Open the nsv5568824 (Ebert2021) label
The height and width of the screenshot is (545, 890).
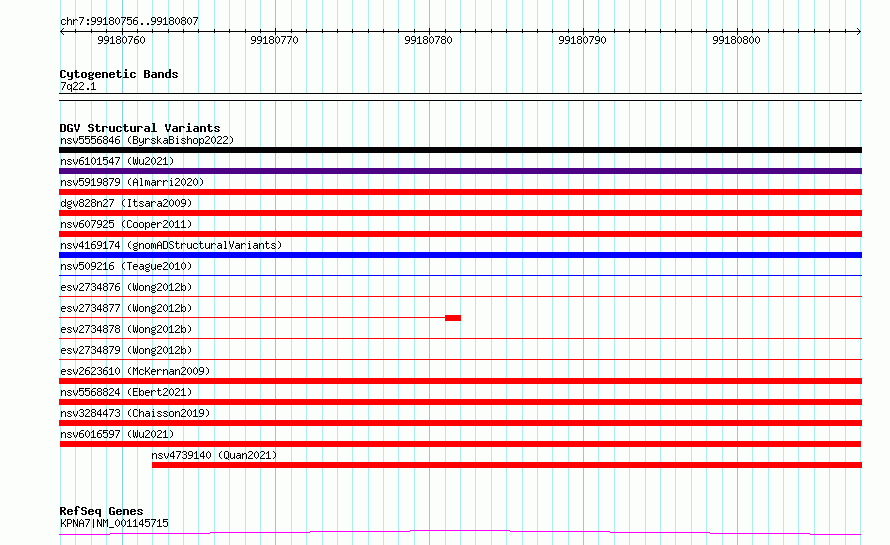[x=126, y=392]
